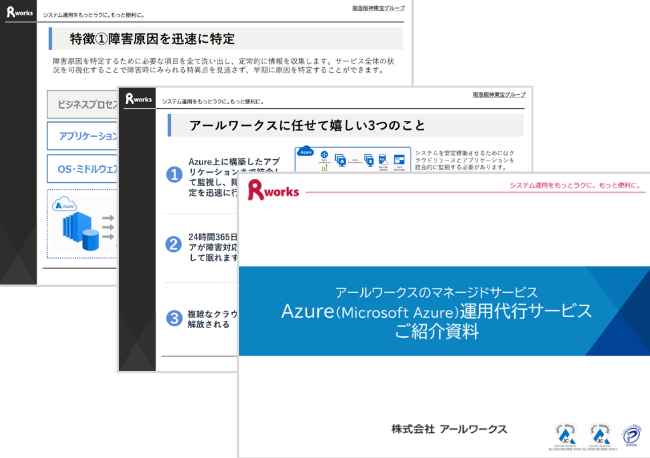
Task: Click the blue circle numbered 2
Action: click(x=174, y=244)
